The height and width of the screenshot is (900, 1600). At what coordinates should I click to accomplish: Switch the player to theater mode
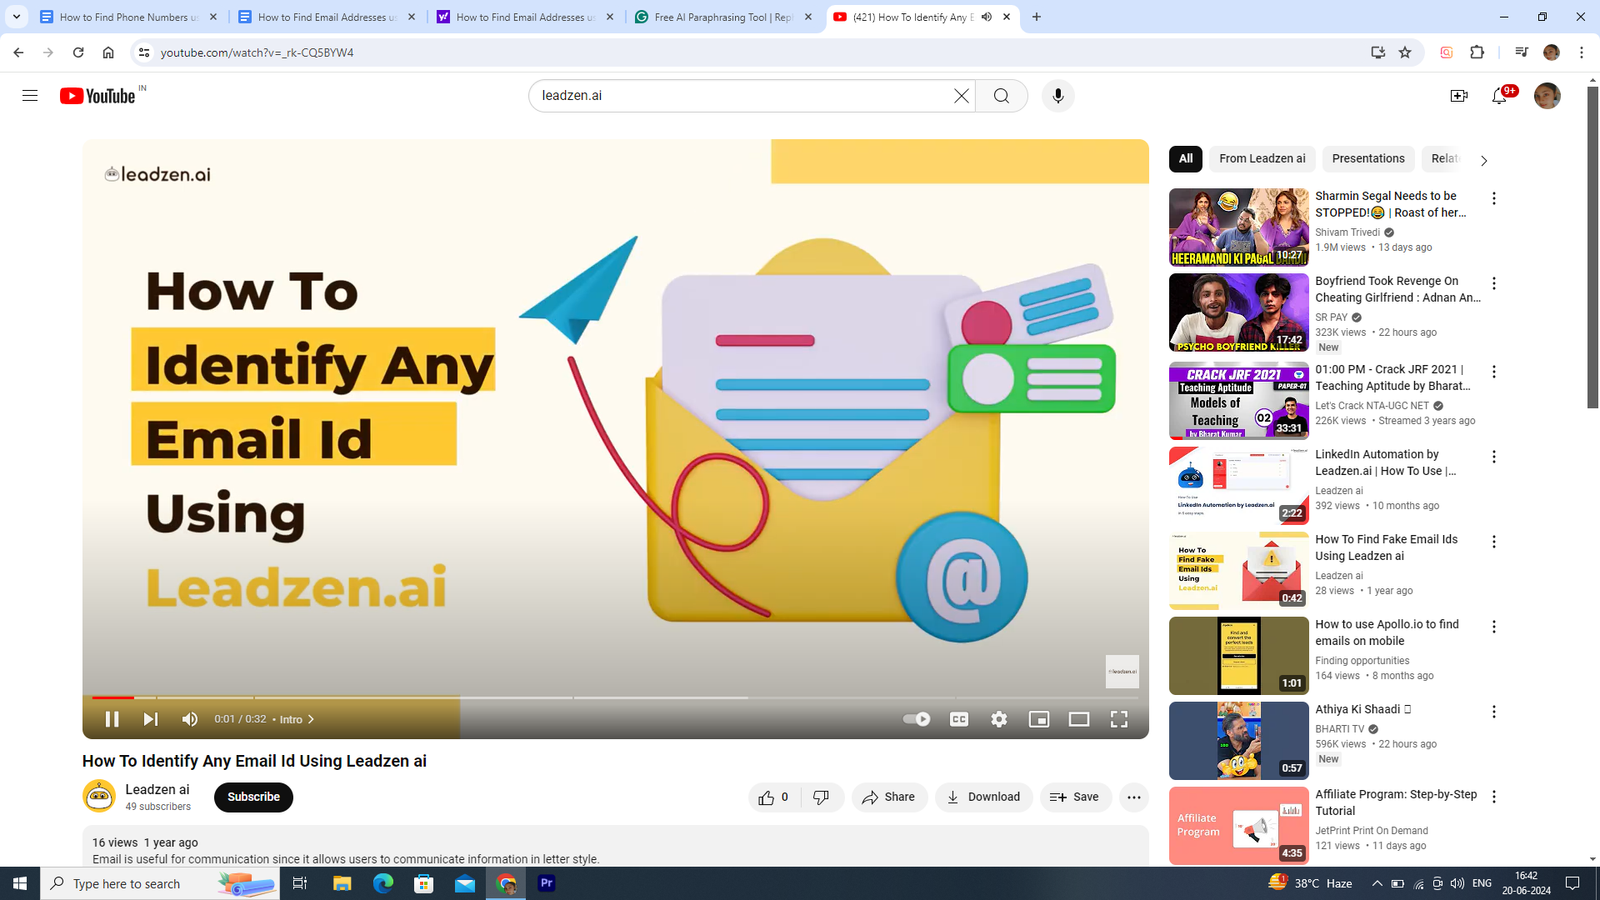(x=1078, y=718)
